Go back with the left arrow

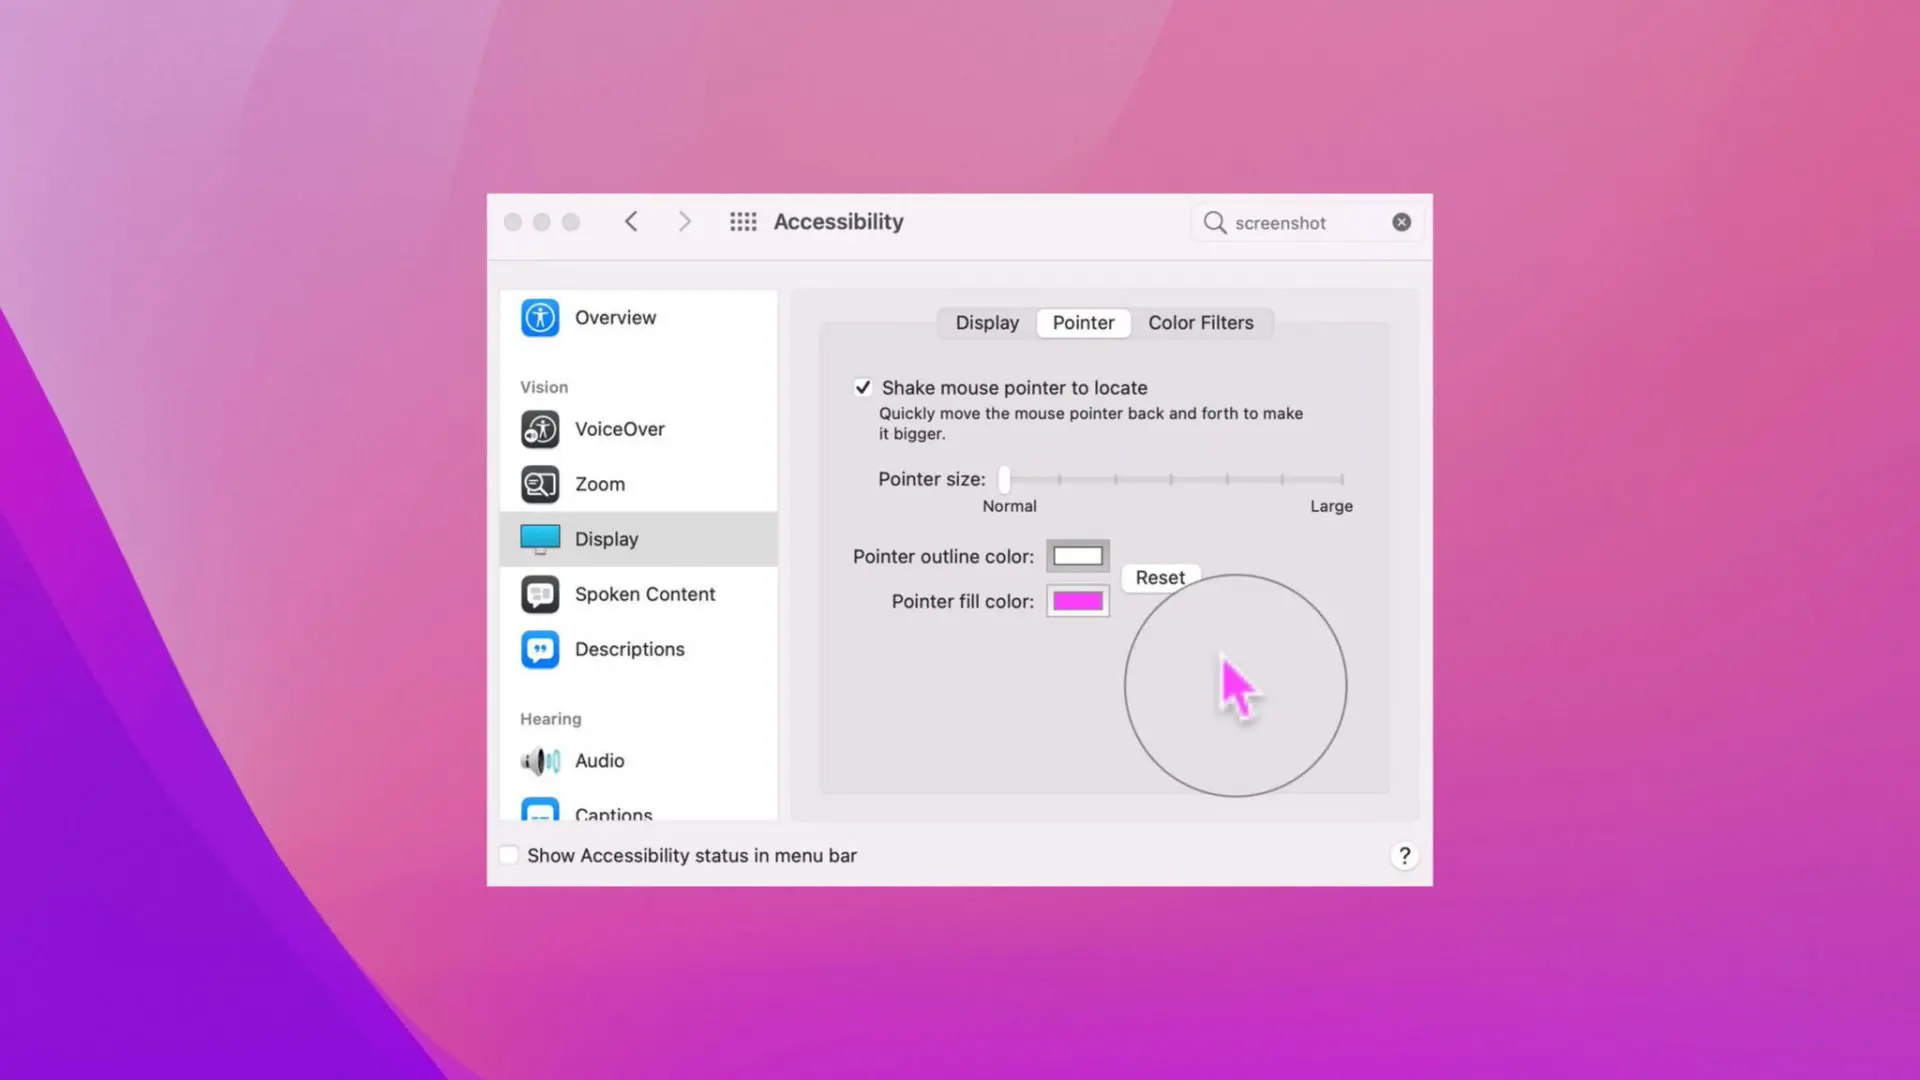(x=631, y=222)
